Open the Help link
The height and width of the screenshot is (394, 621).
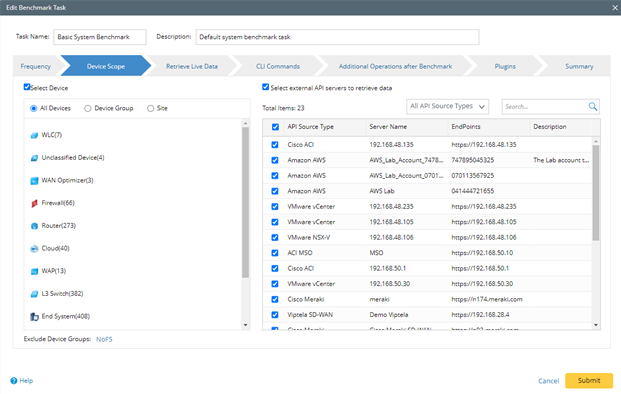26,381
